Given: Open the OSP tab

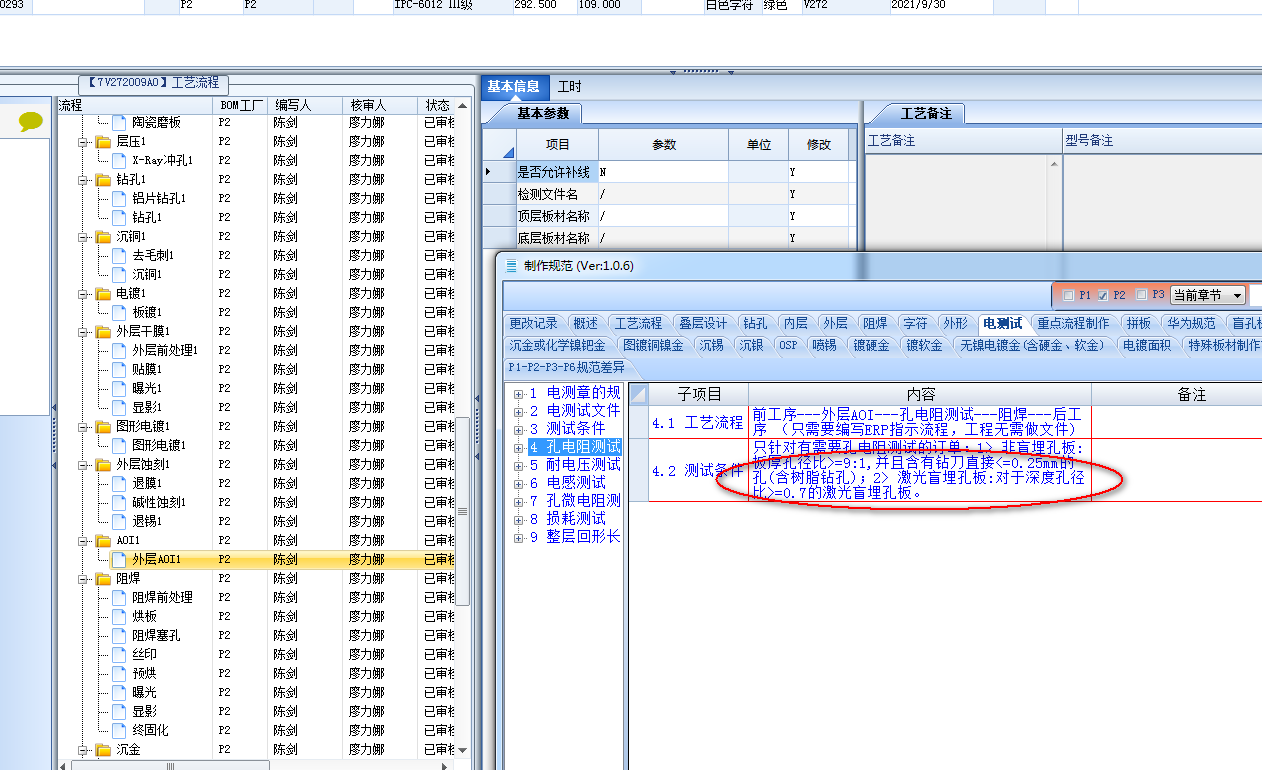Looking at the screenshot, I should click(788, 345).
